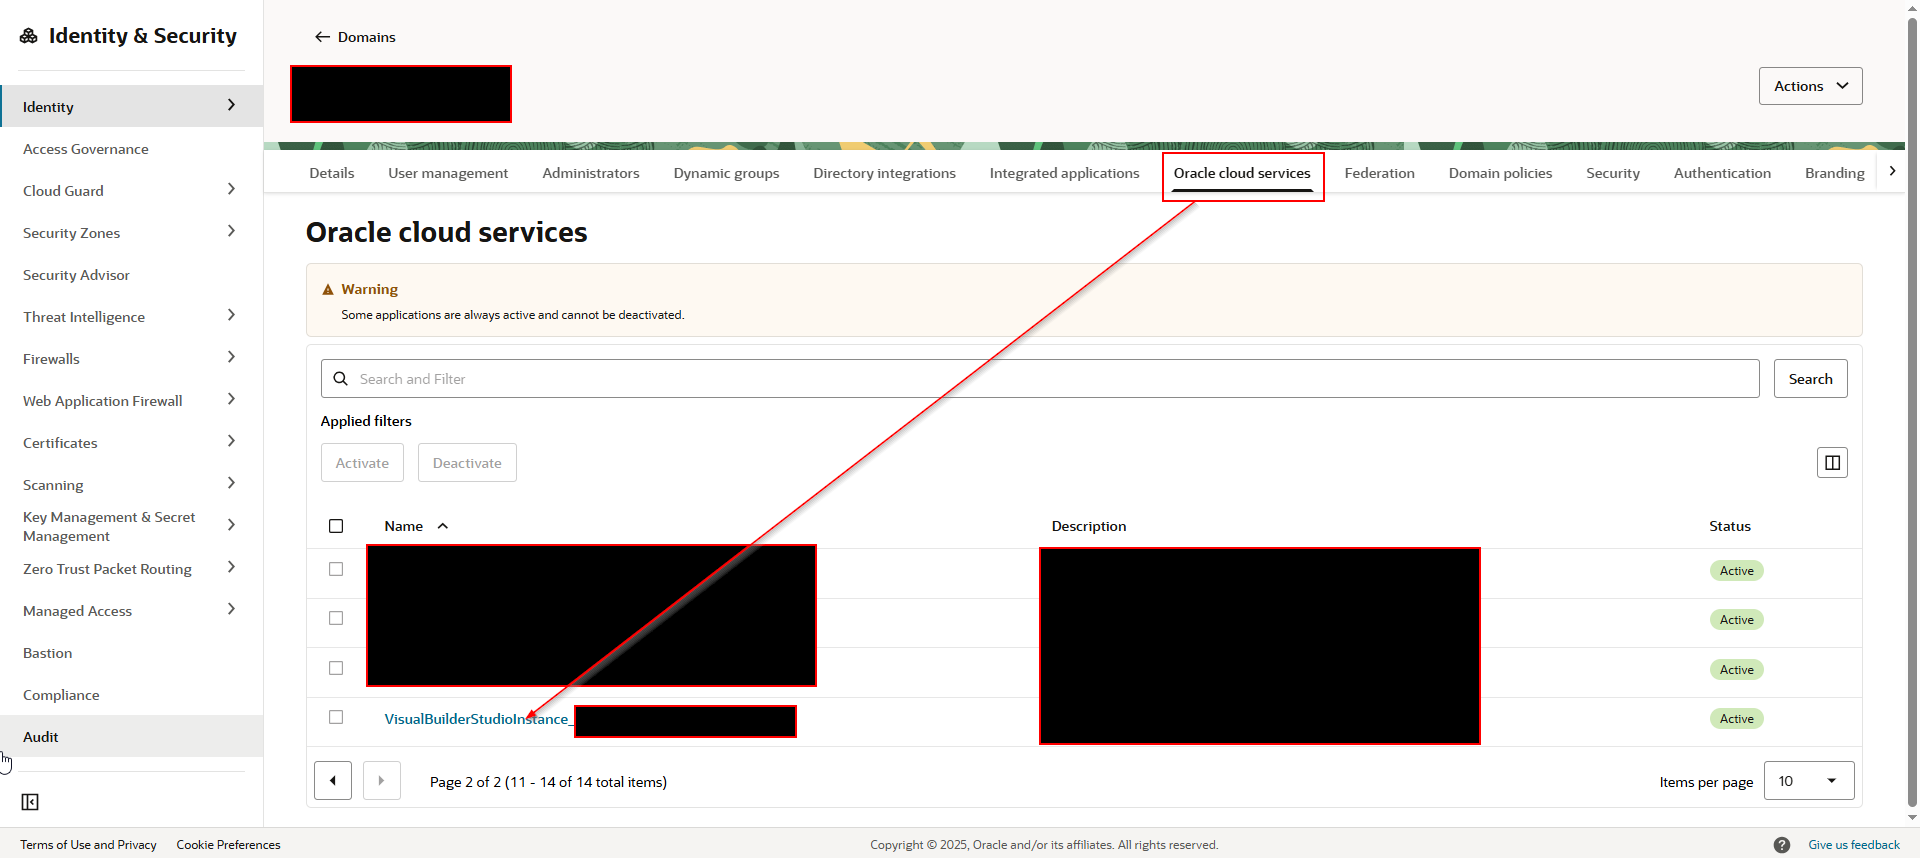
Task: Click Give us feedback link
Action: coord(1853,845)
